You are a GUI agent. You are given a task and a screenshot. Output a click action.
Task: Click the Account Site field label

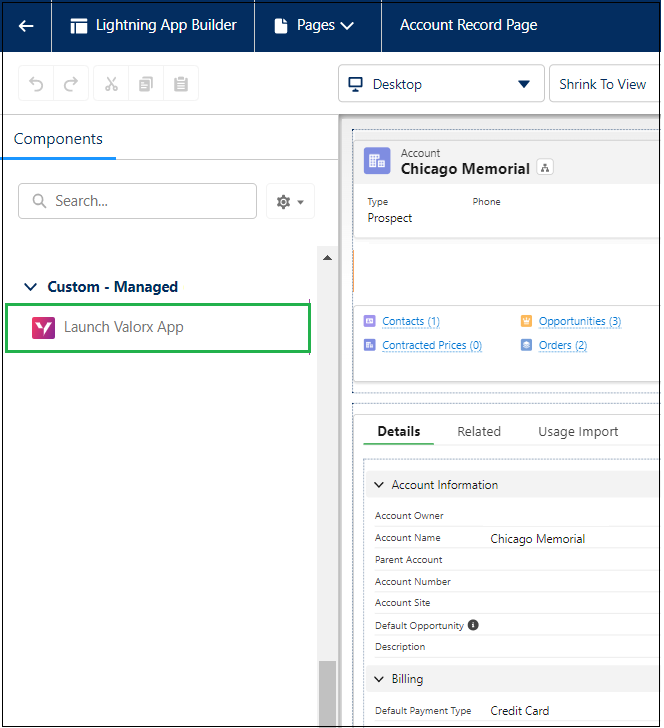(402, 603)
